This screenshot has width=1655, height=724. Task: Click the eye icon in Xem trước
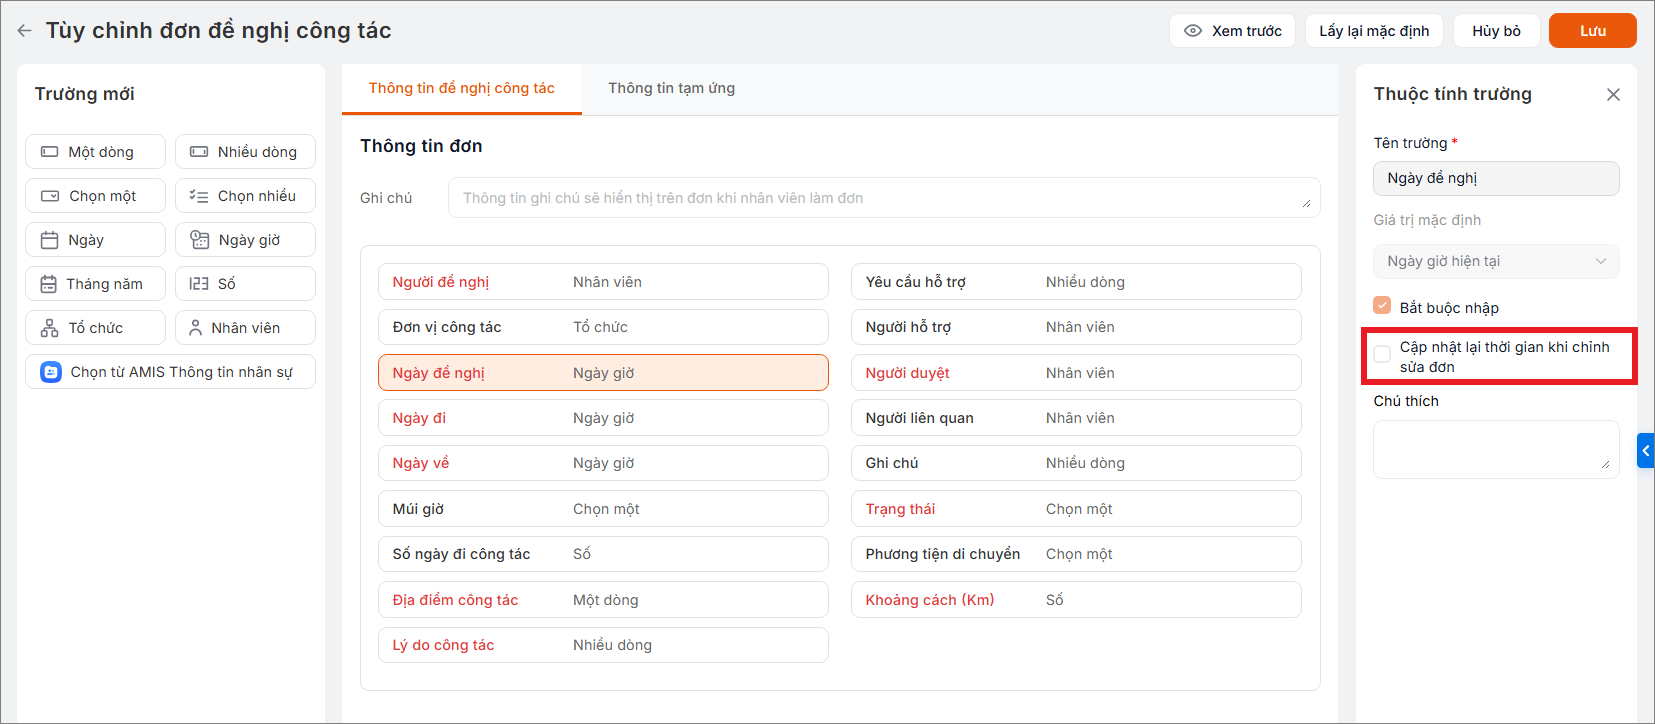click(x=1192, y=31)
